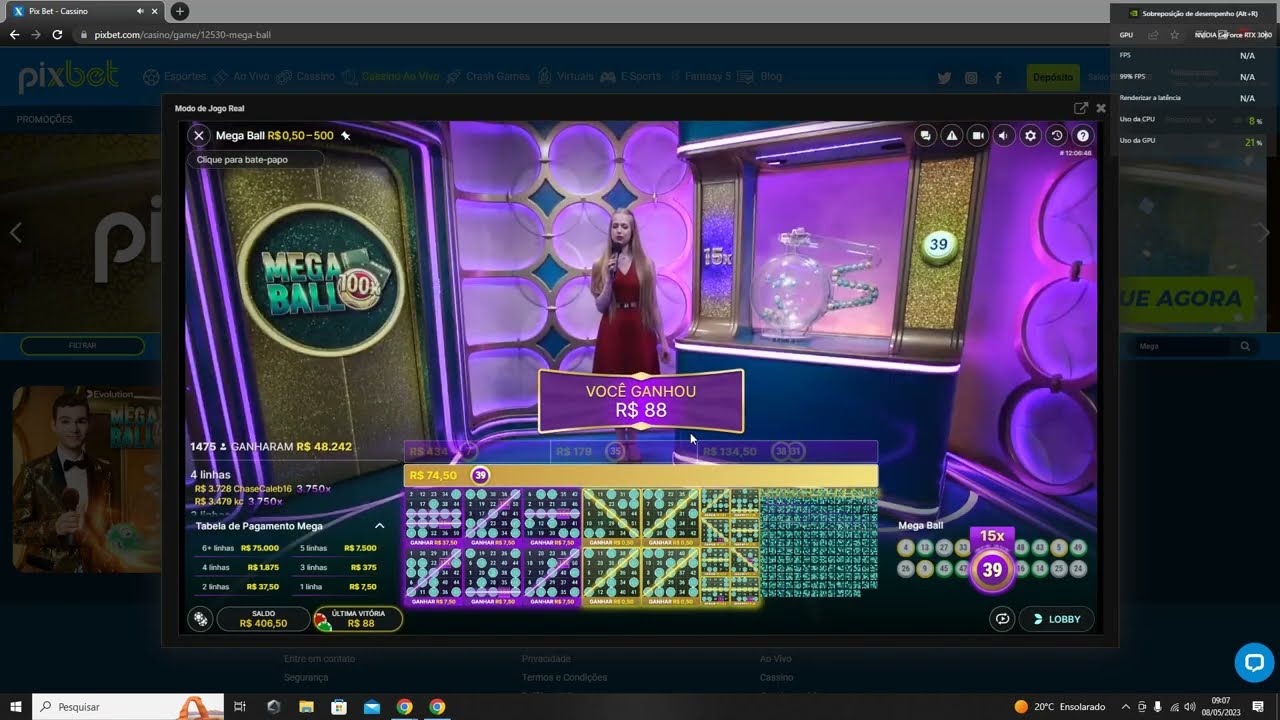This screenshot has height=720, width=1280.
Task: Go to previous promotion banner arrow
Action: point(15,232)
